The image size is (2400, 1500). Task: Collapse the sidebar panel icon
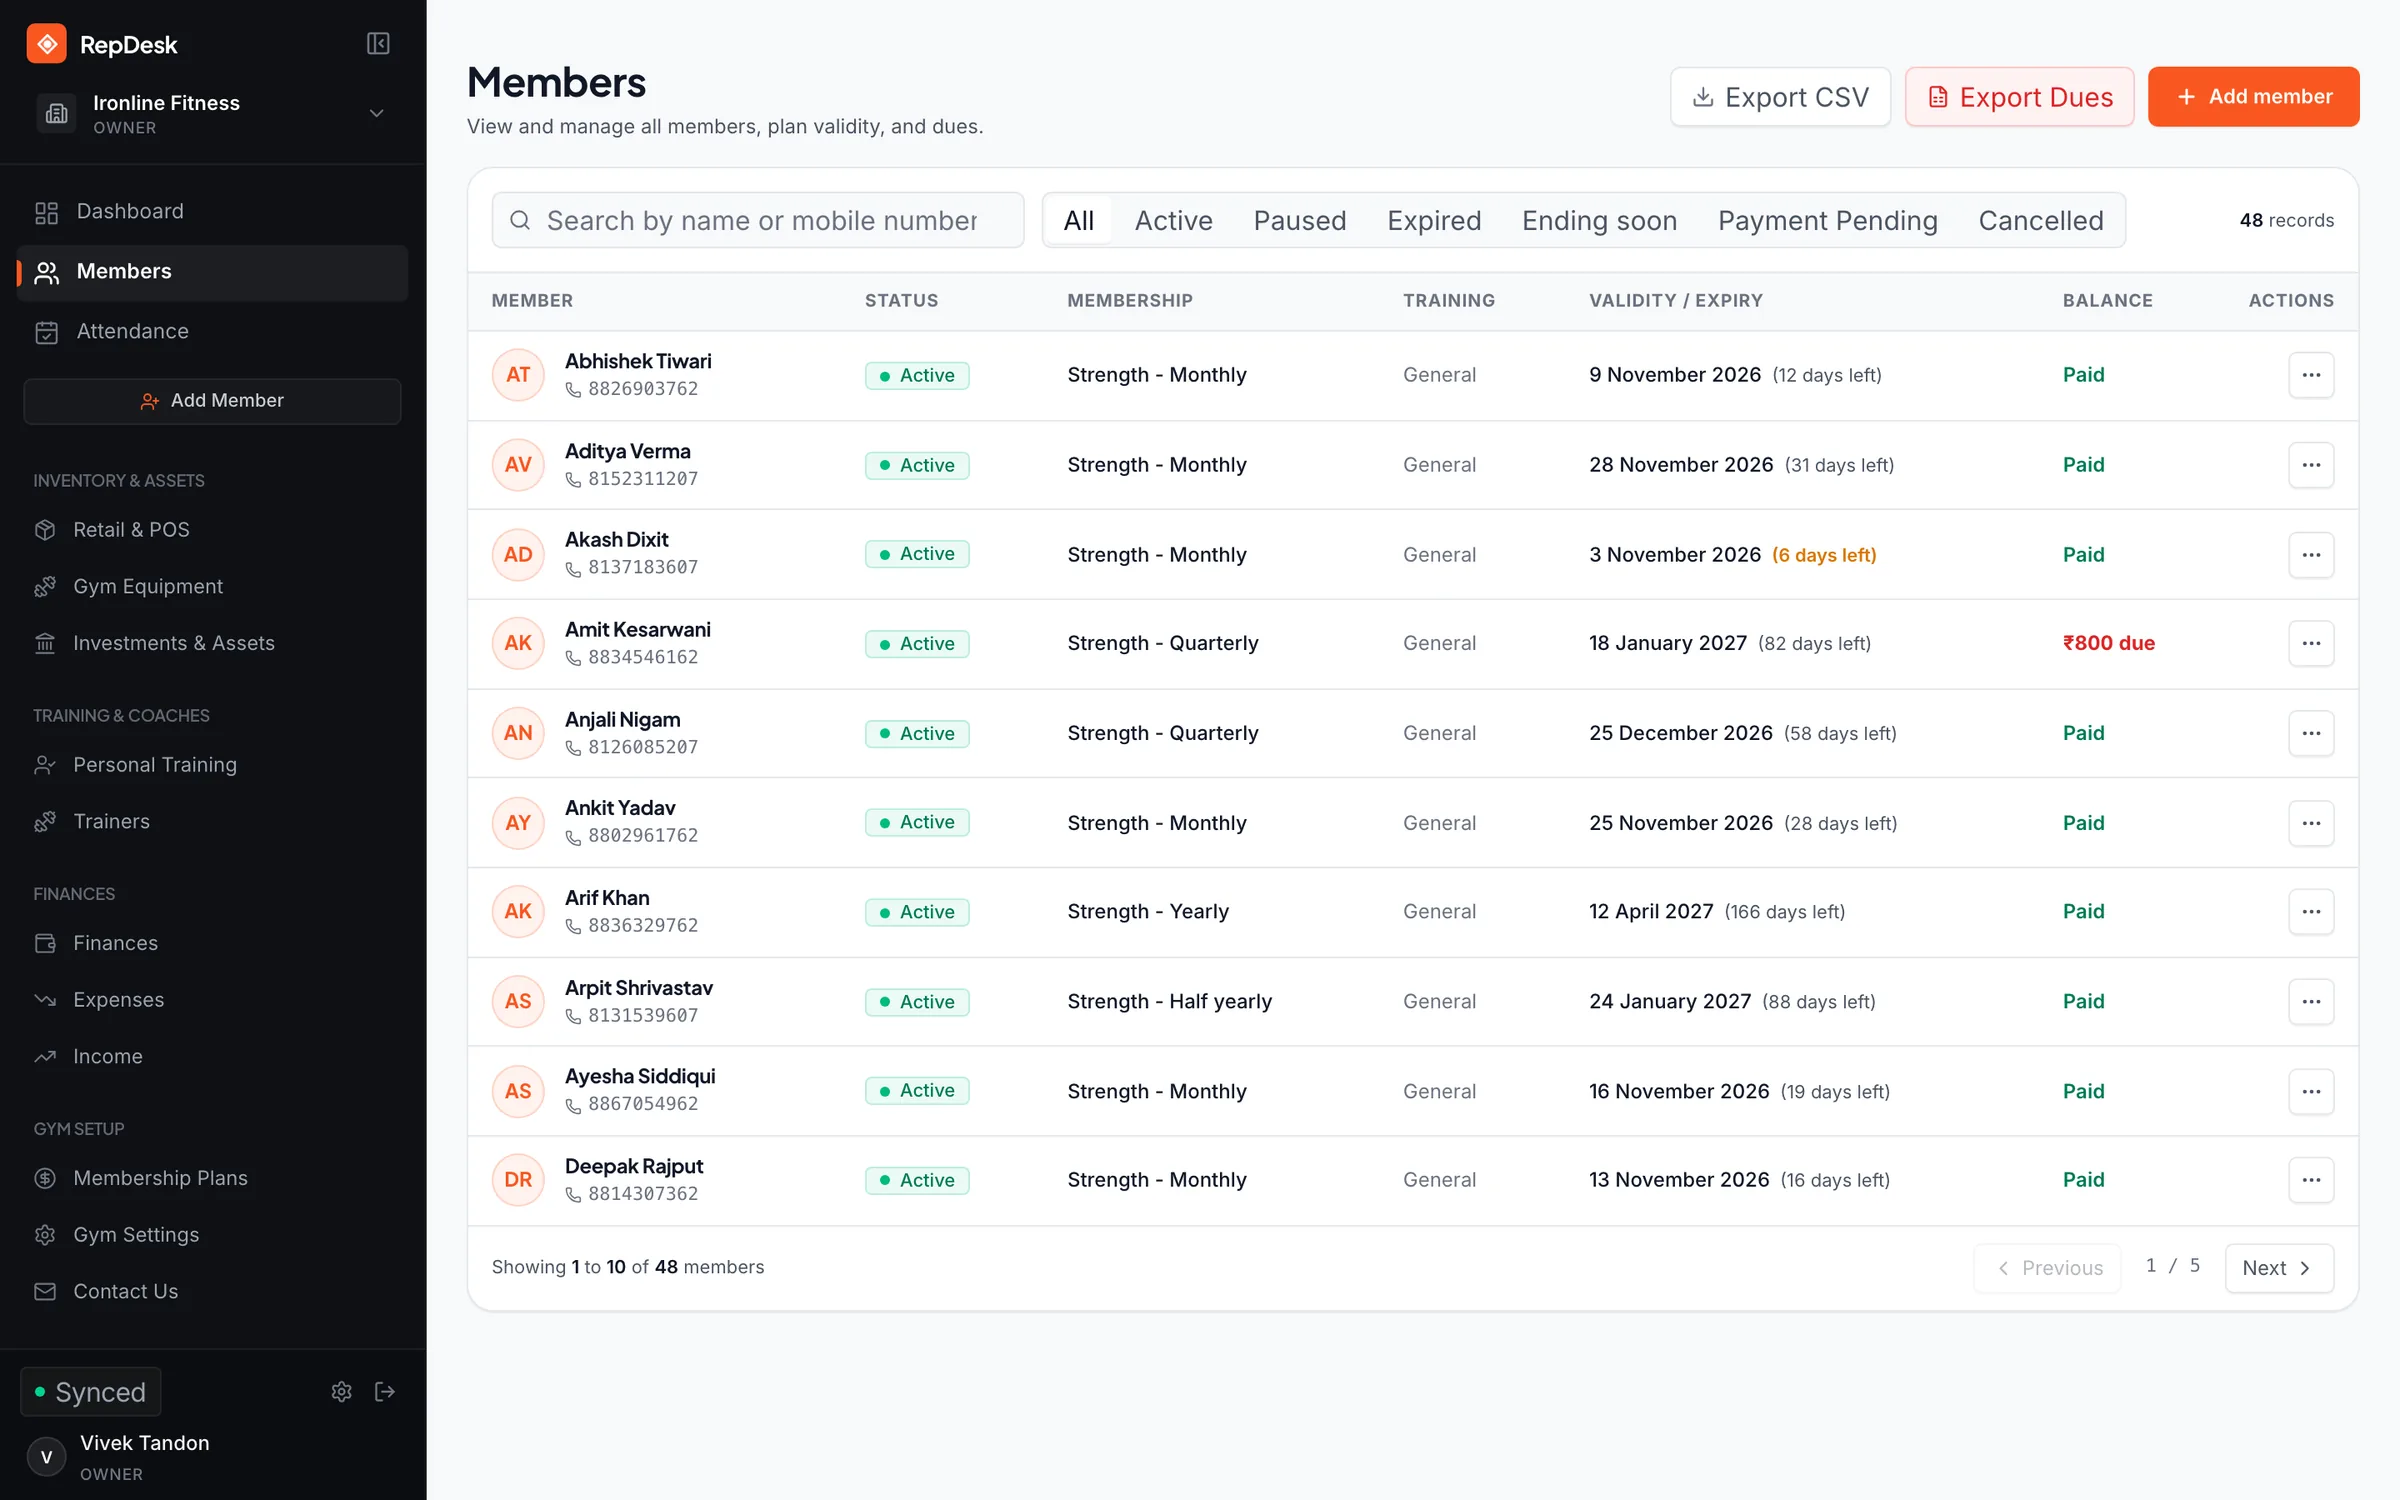click(x=378, y=44)
